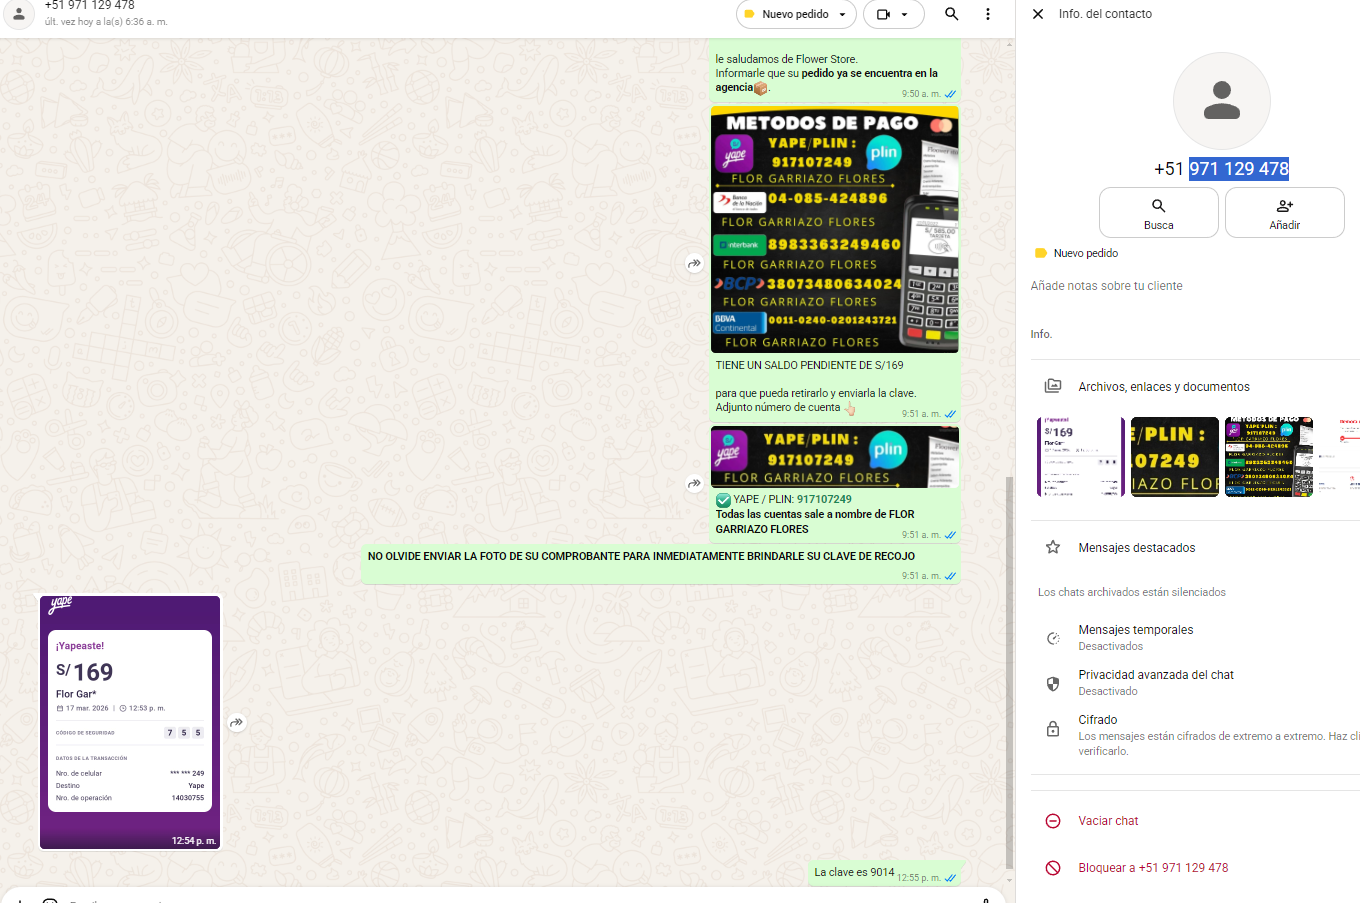The height and width of the screenshot is (903, 1360).
Task: Open the S/169 Yape receipt thumbnail in media
Action: (x=1080, y=457)
